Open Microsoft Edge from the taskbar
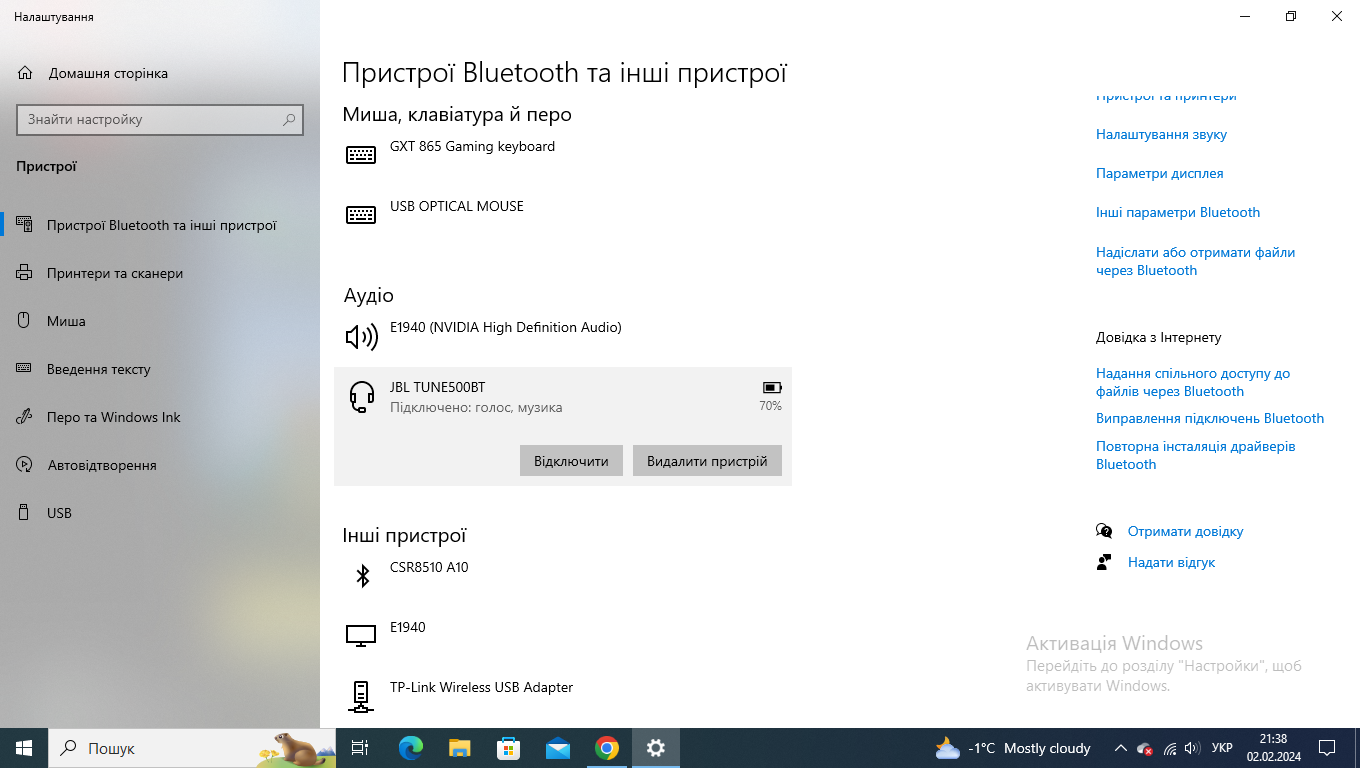This screenshot has height=768, width=1360. (410, 748)
